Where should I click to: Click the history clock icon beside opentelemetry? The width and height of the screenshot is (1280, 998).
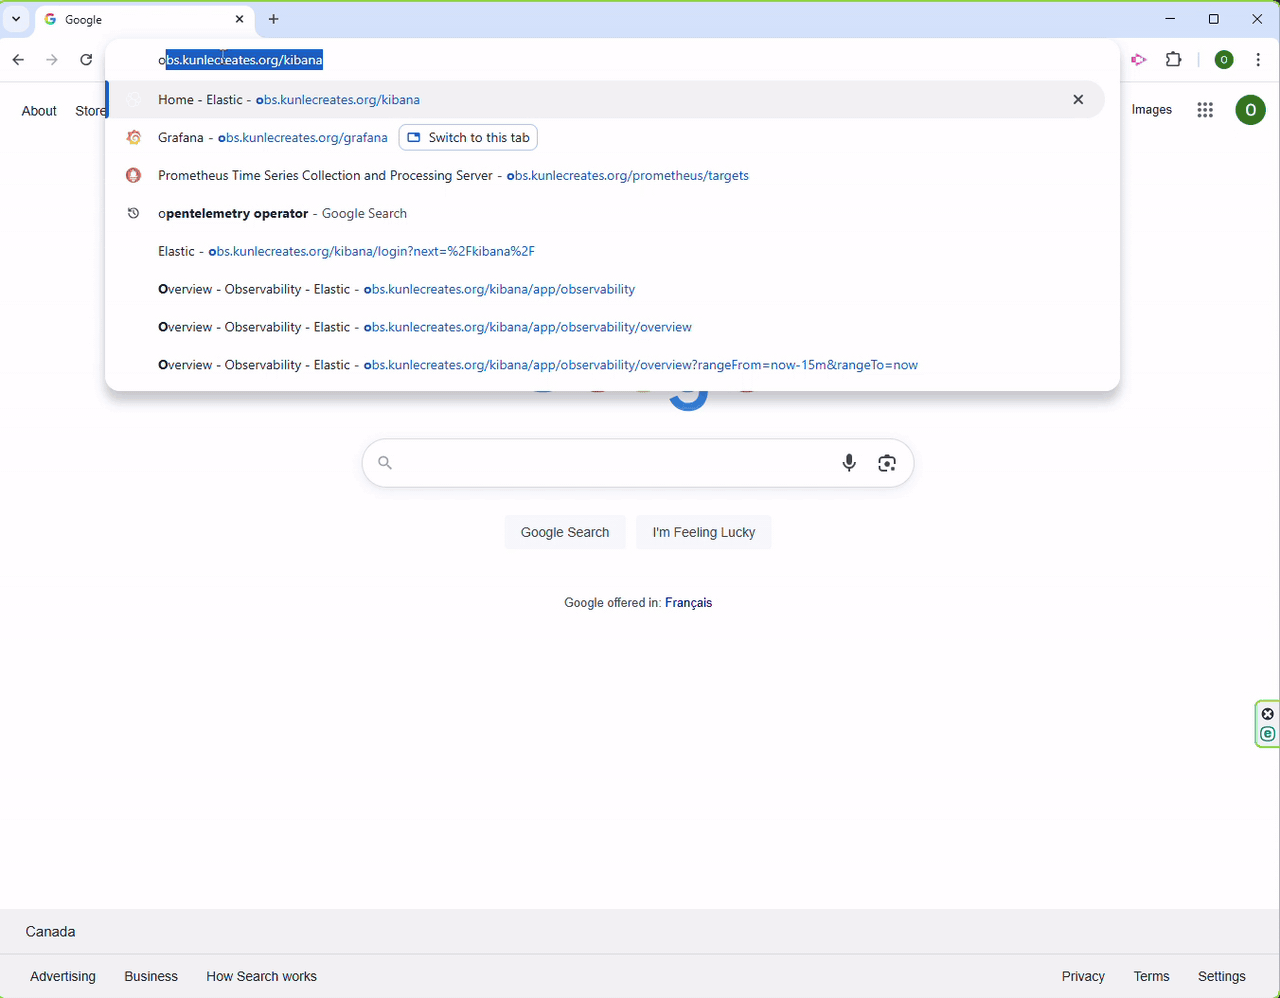[133, 213]
